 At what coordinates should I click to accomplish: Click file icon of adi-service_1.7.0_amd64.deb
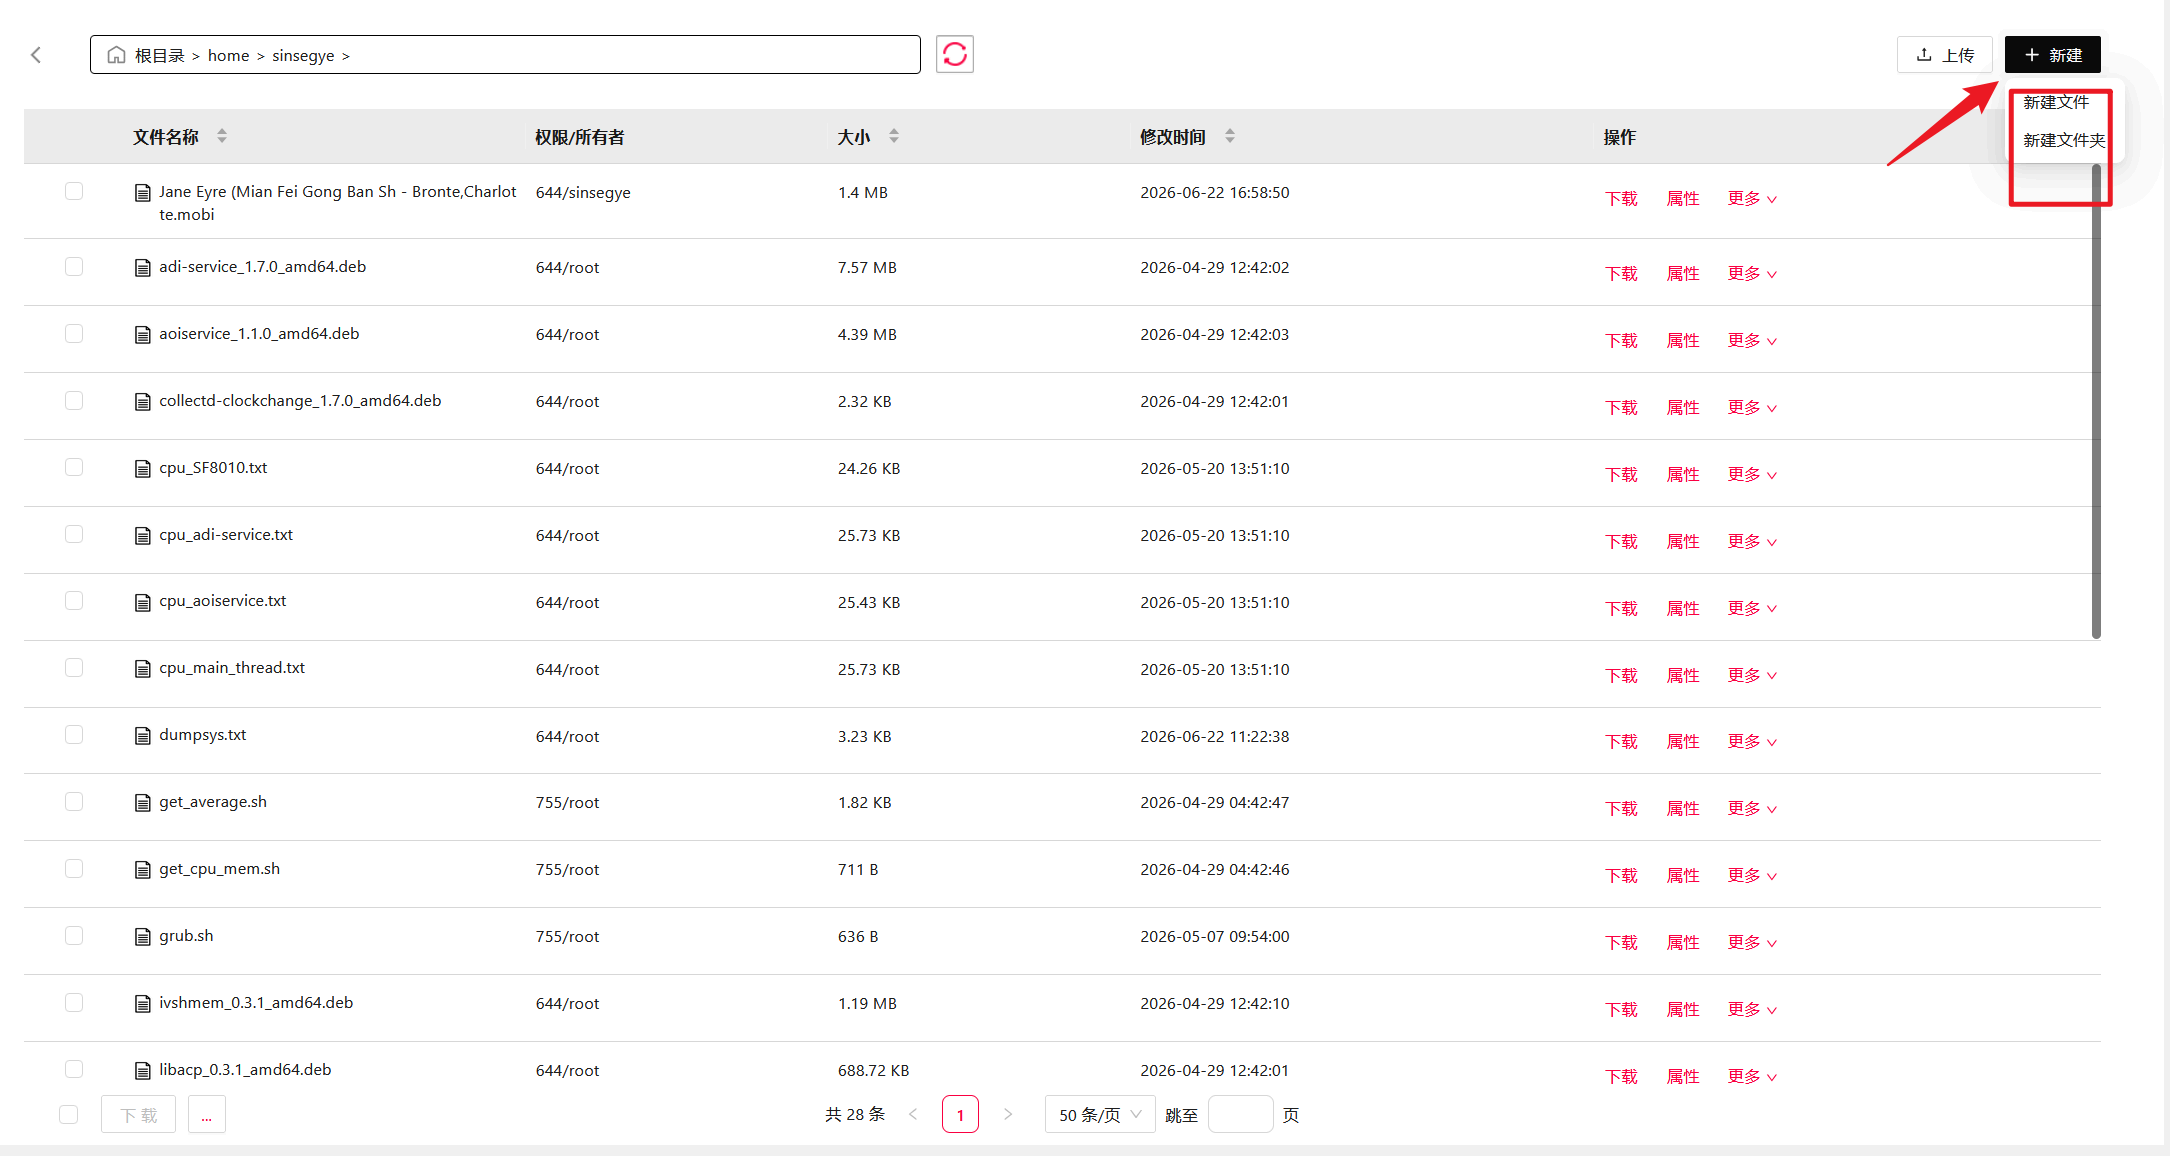point(143,267)
